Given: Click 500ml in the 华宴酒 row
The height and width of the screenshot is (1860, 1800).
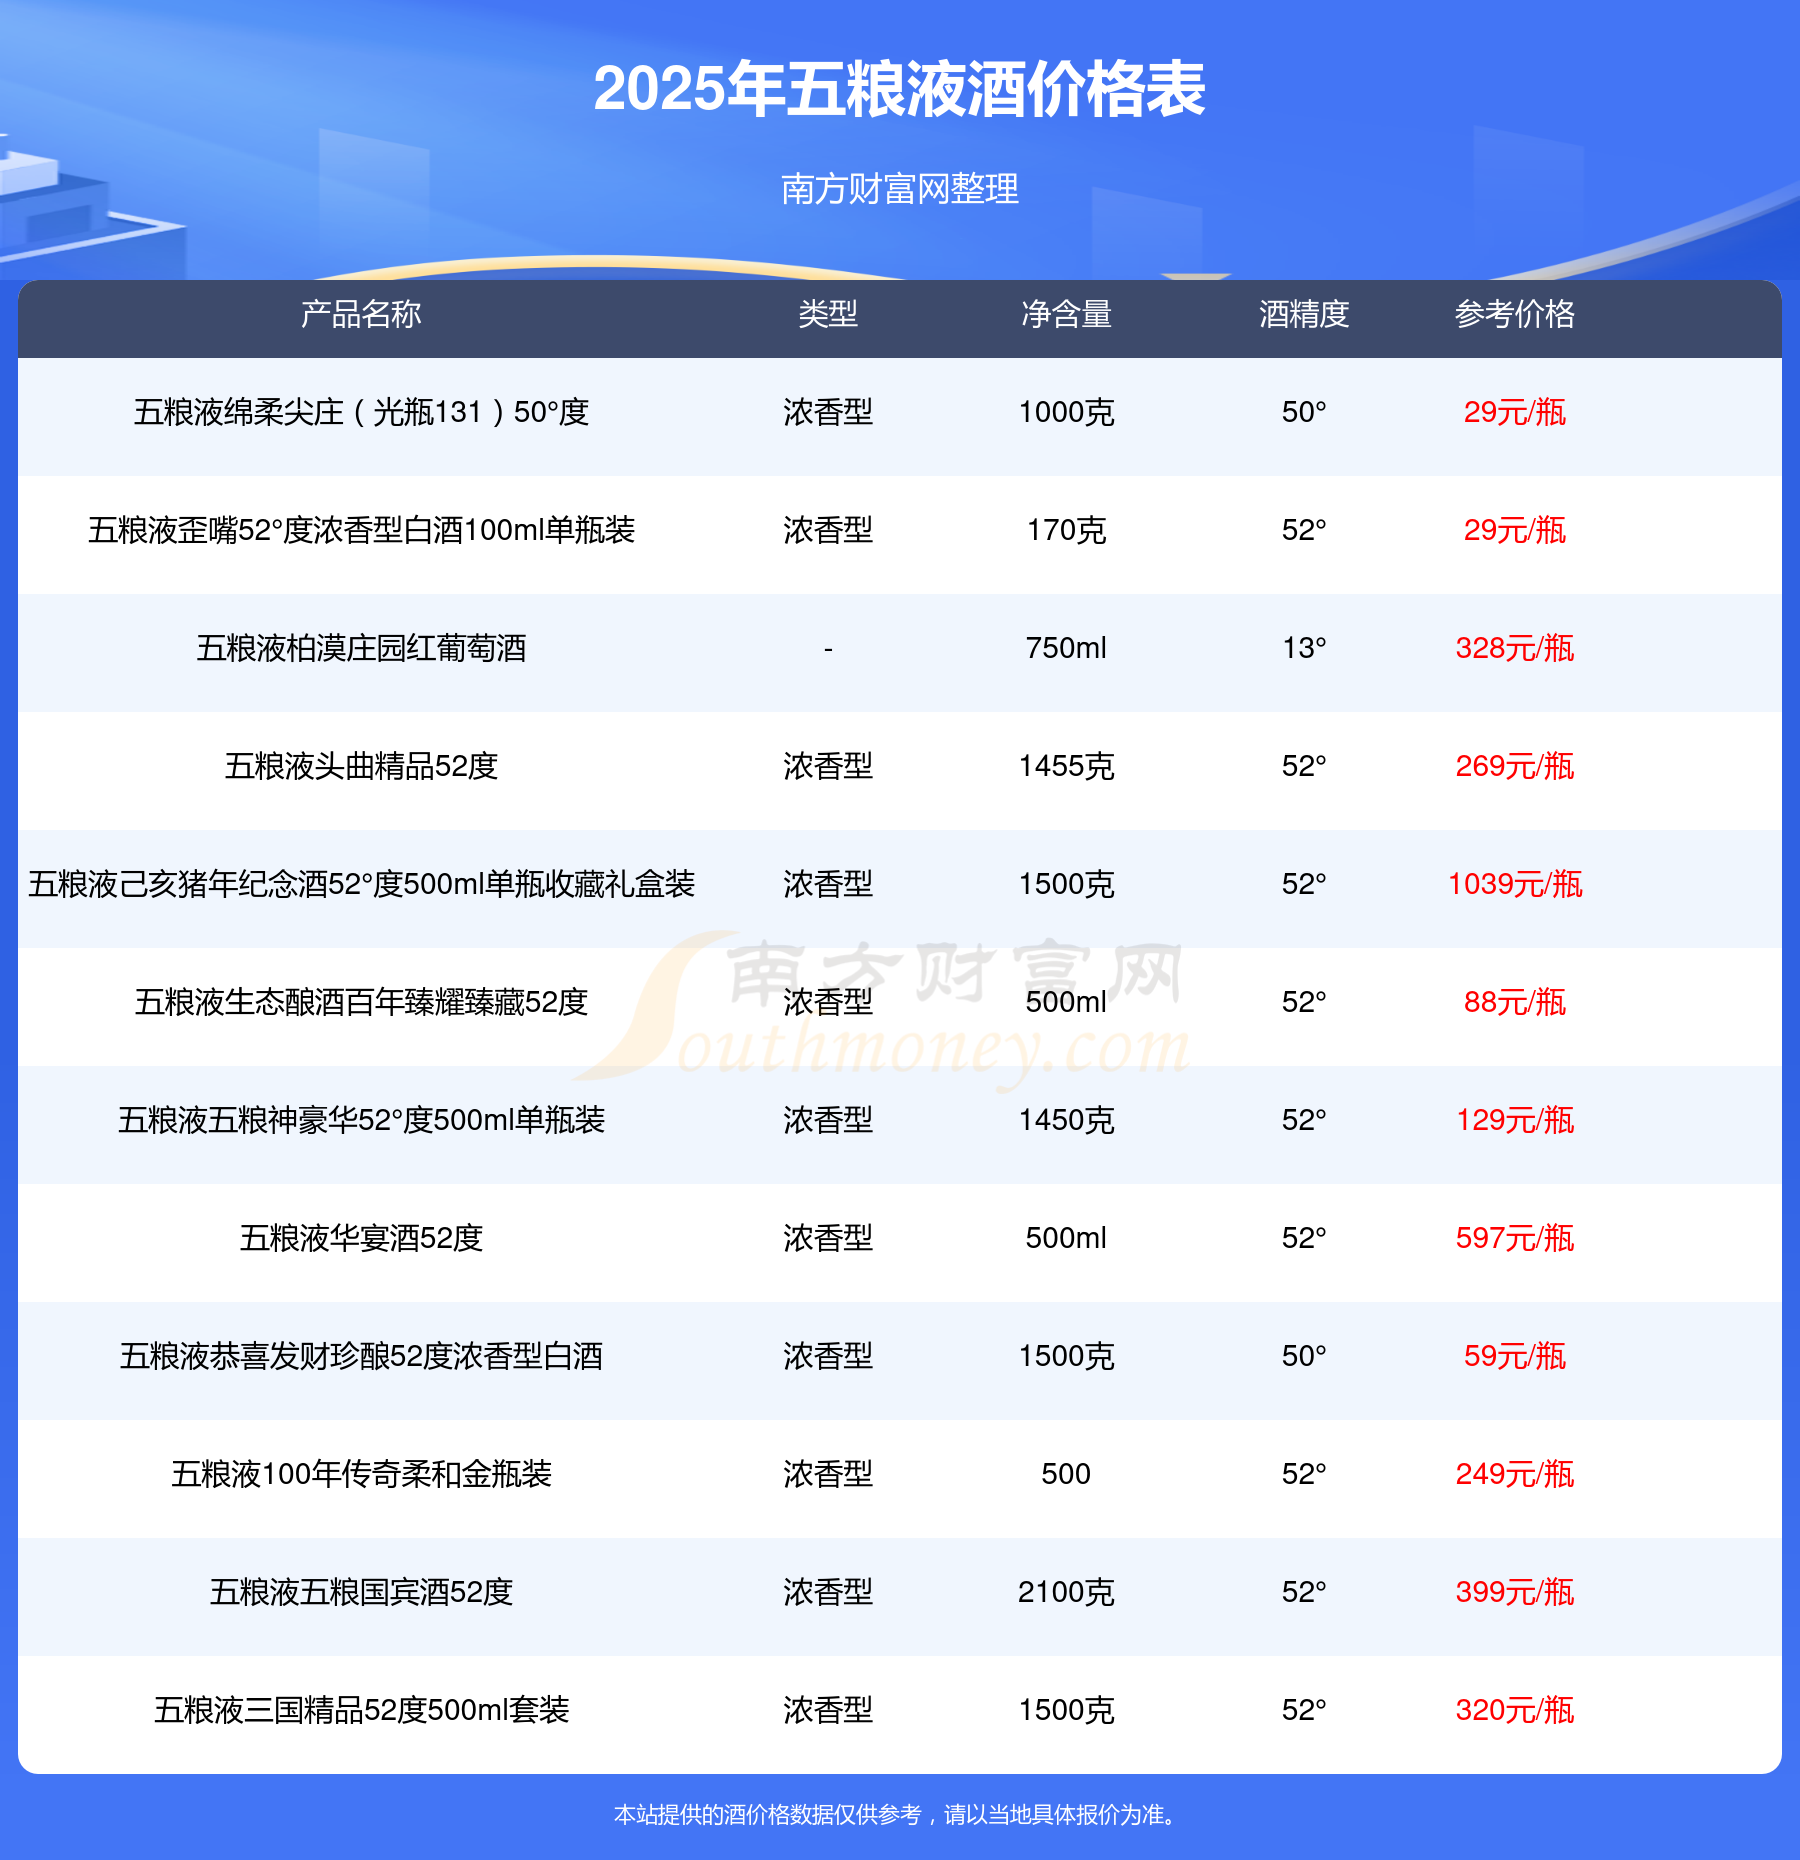Looking at the screenshot, I should point(1066,1238).
